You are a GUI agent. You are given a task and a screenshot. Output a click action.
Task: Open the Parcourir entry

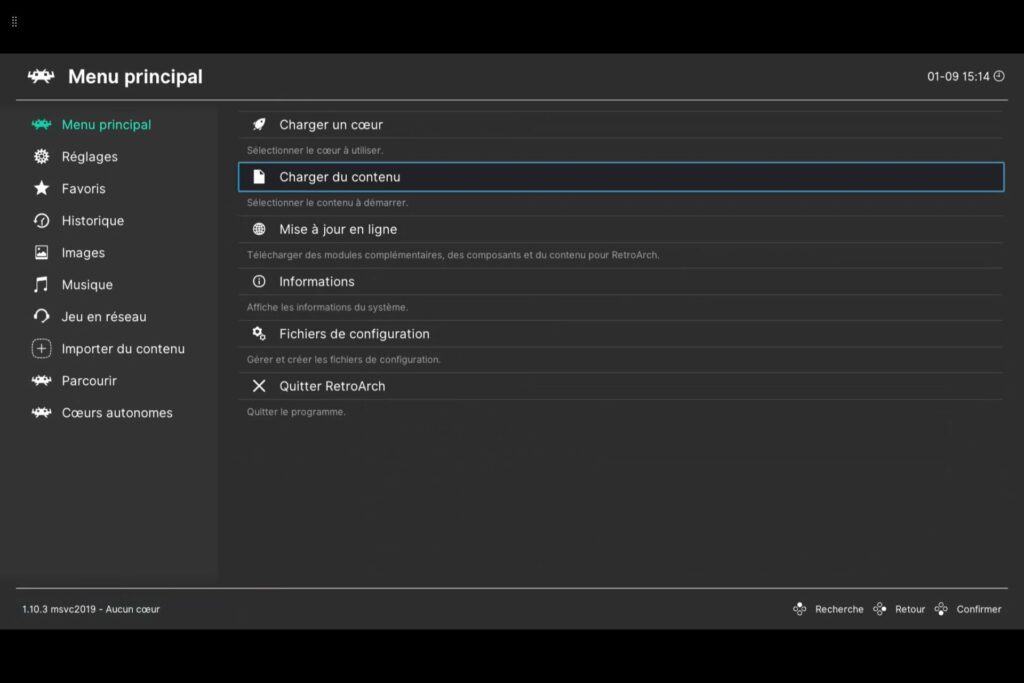[89, 381]
